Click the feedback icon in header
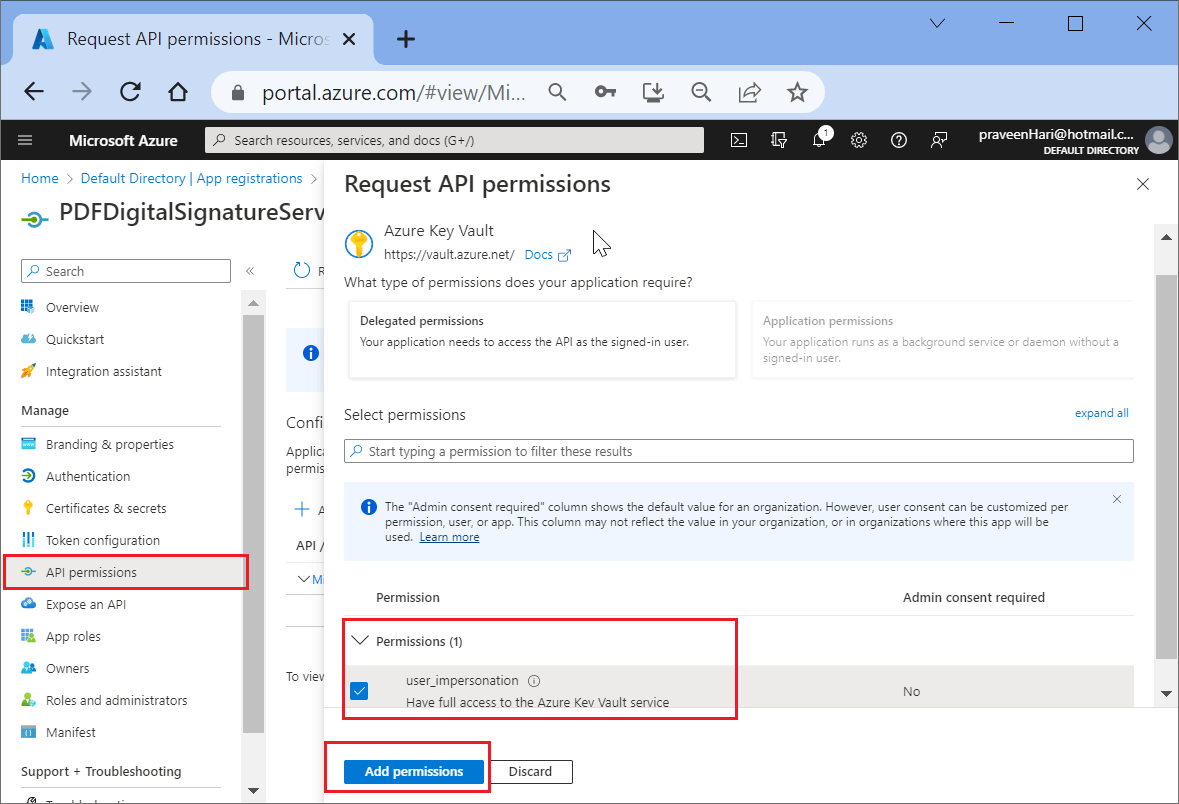Screen dimensions: 1179x804 (938, 140)
